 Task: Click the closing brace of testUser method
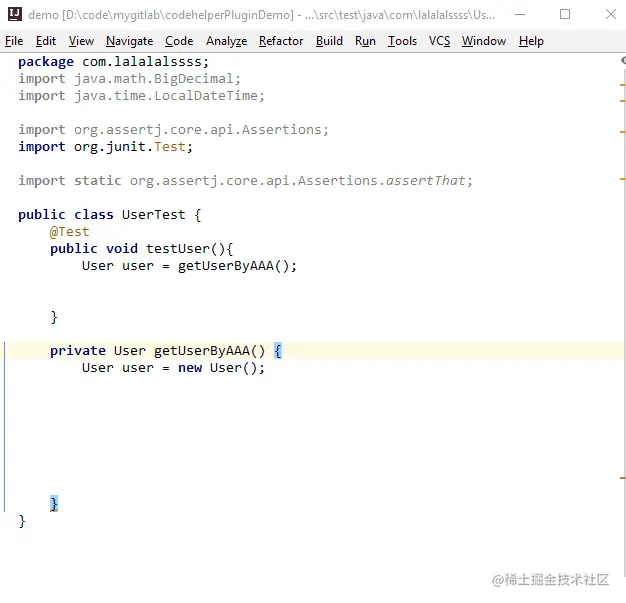(54, 317)
